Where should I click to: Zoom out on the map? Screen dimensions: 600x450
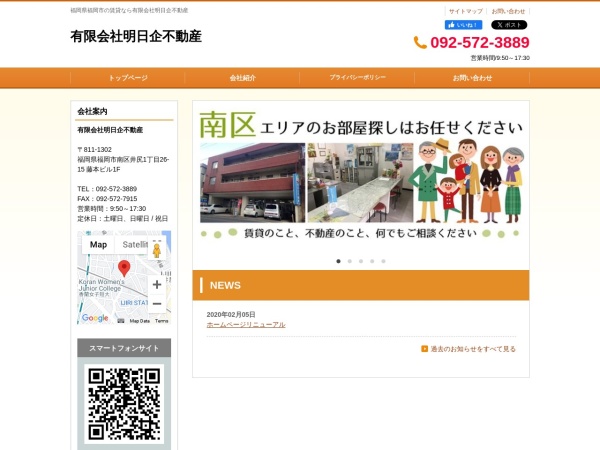point(157,304)
